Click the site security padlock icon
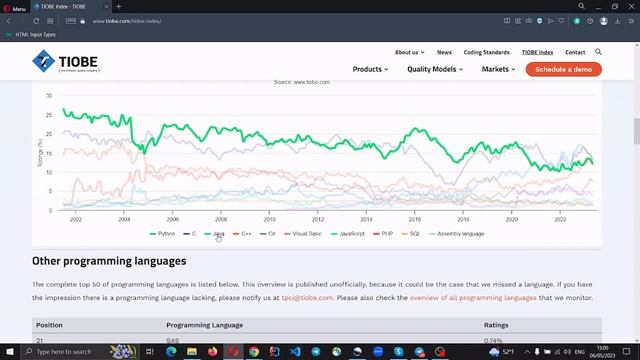This screenshot has width=640, height=360. point(82,21)
